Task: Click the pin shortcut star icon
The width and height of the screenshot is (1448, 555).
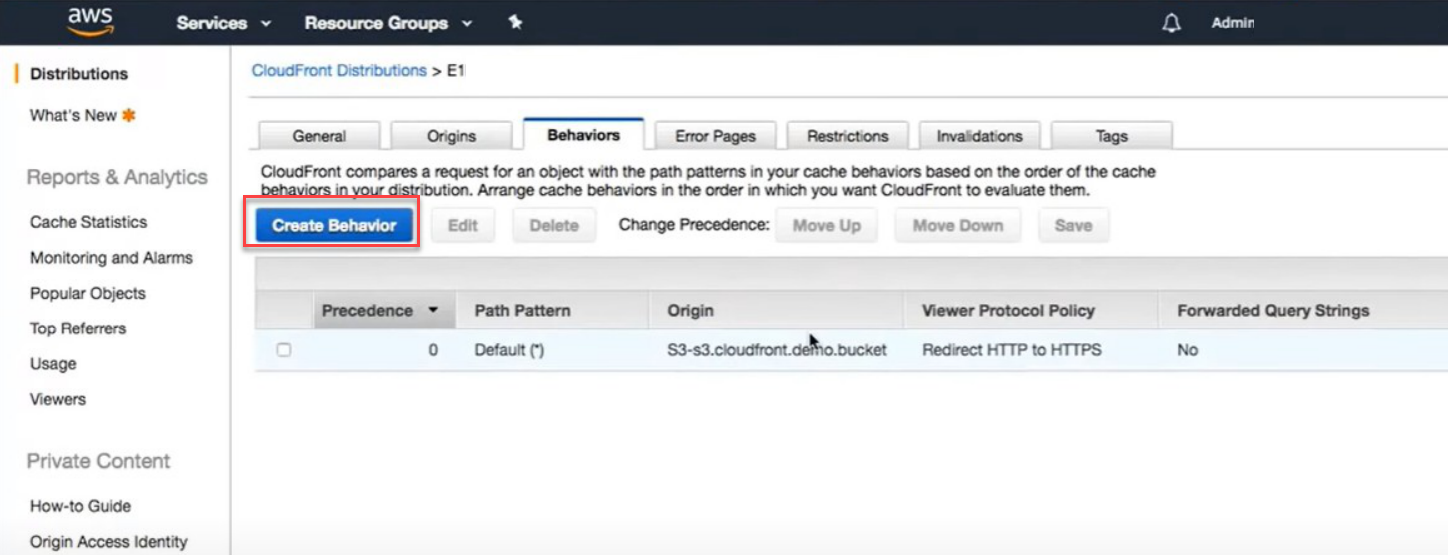Action: (515, 22)
